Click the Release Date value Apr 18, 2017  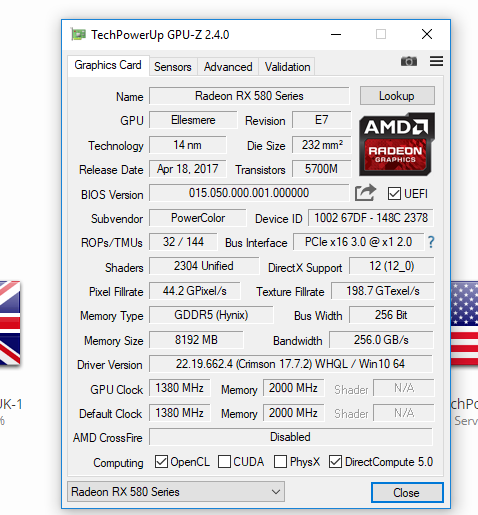187,169
